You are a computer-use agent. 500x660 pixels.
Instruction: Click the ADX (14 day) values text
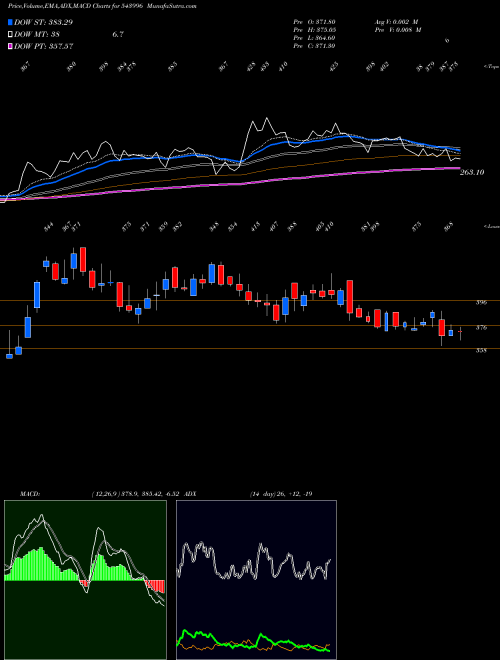[281, 494]
